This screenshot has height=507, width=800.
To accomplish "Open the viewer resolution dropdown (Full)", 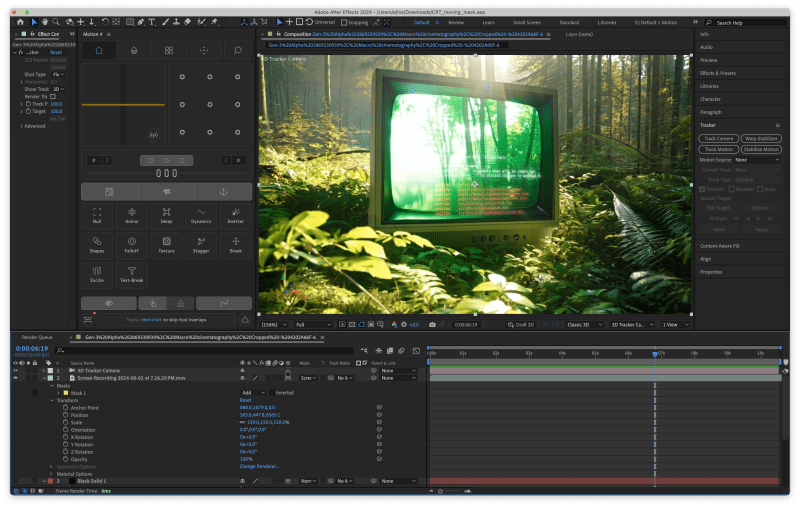I will 312,324.
